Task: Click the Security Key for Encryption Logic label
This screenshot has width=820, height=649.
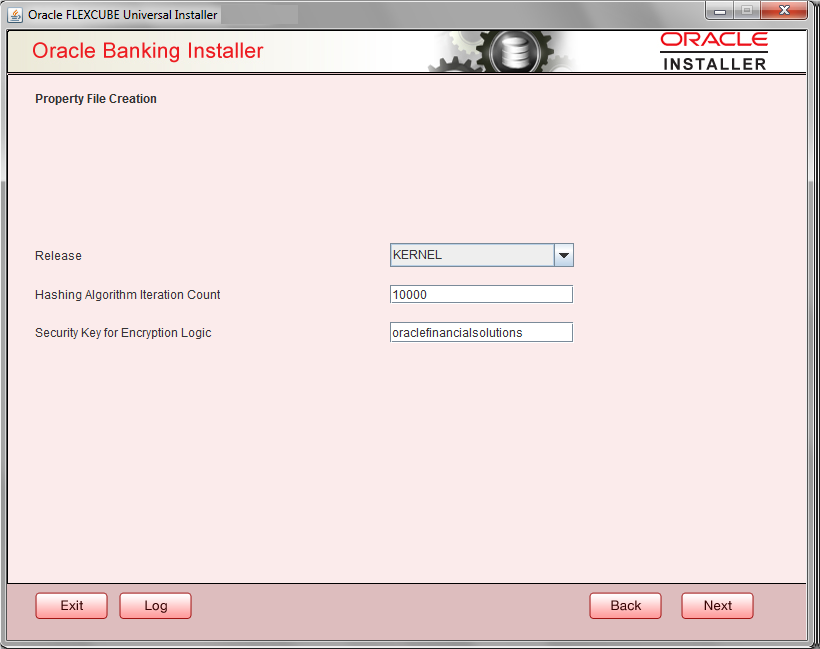Action: pos(123,333)
